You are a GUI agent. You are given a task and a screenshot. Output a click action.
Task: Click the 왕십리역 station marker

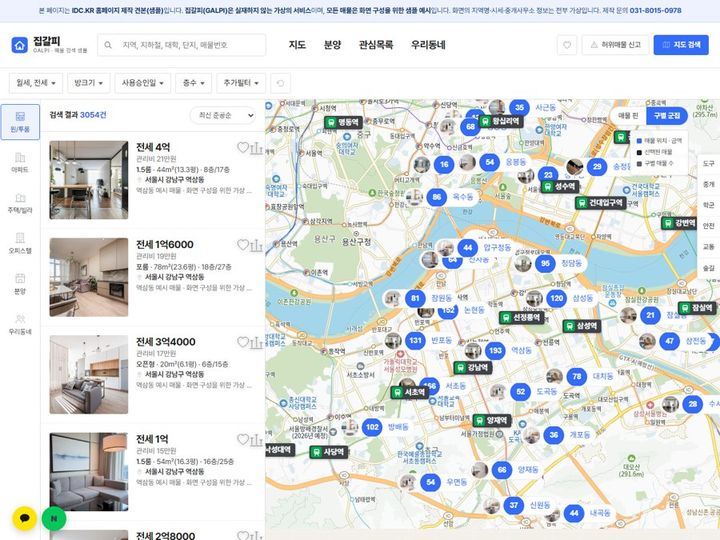pos(501,121)
